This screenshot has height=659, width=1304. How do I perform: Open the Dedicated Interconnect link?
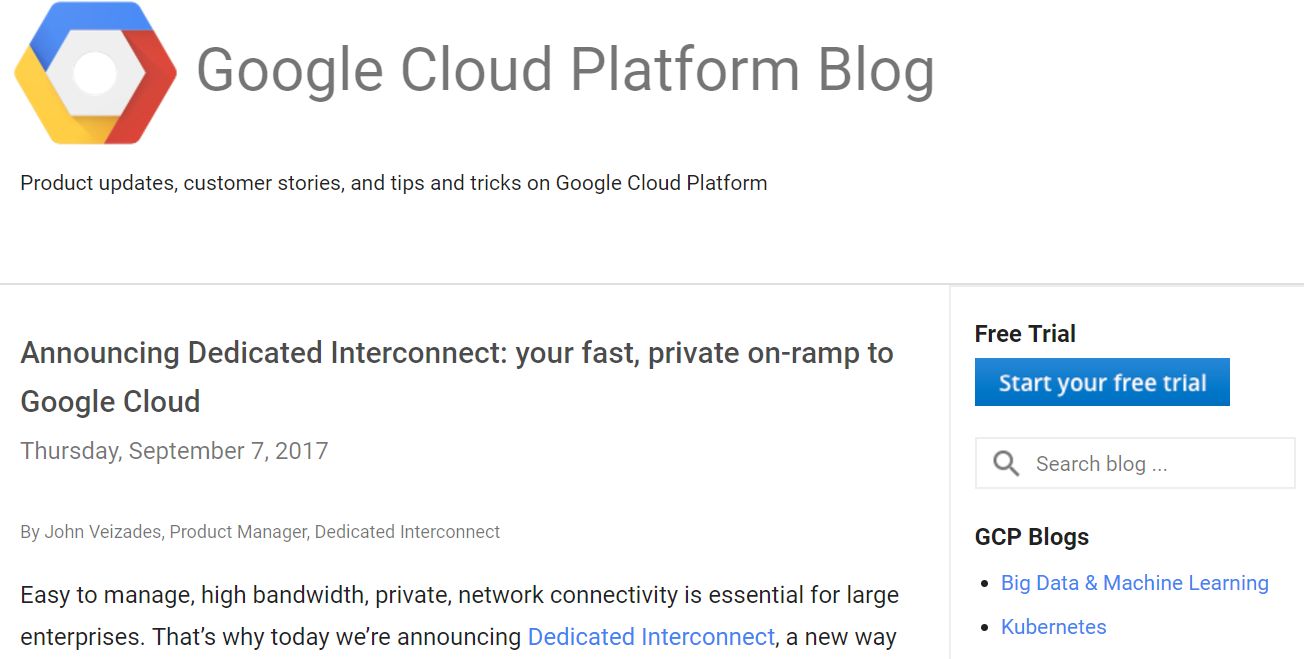(651, 636)
